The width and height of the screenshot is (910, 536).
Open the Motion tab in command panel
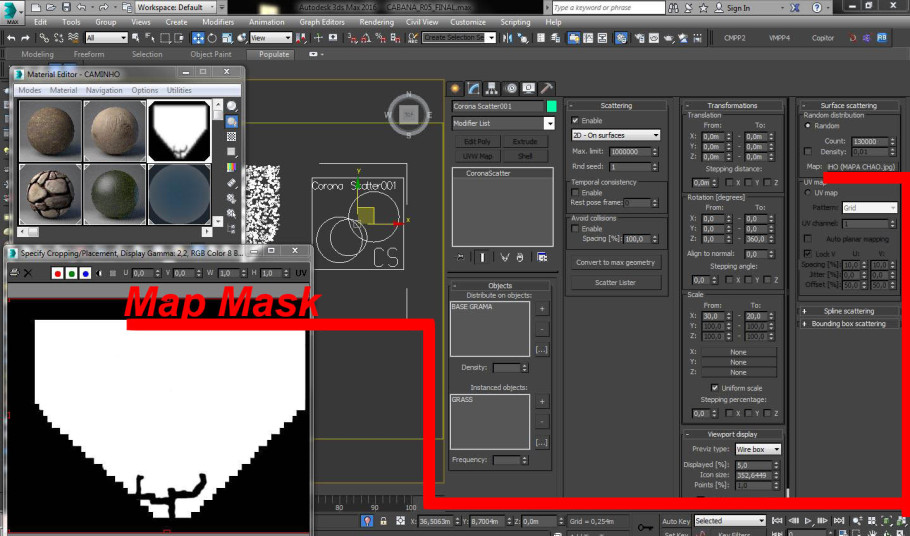tap(511, 88)
